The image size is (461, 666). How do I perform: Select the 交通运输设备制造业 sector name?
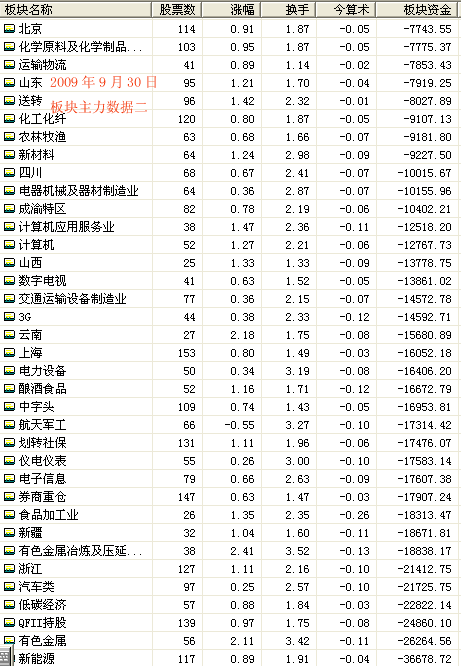[x=73, y=299]
